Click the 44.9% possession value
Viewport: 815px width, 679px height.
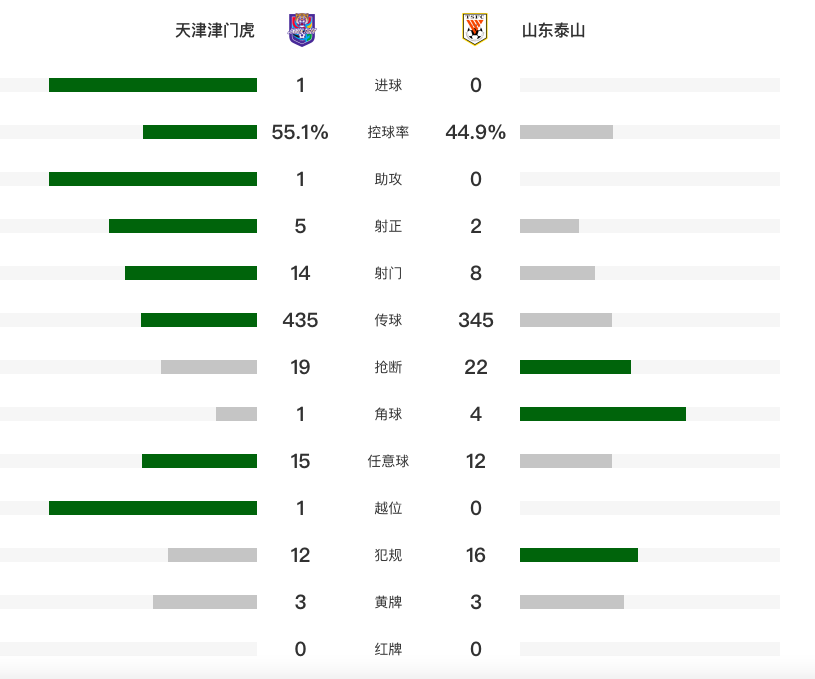(476, 132)
